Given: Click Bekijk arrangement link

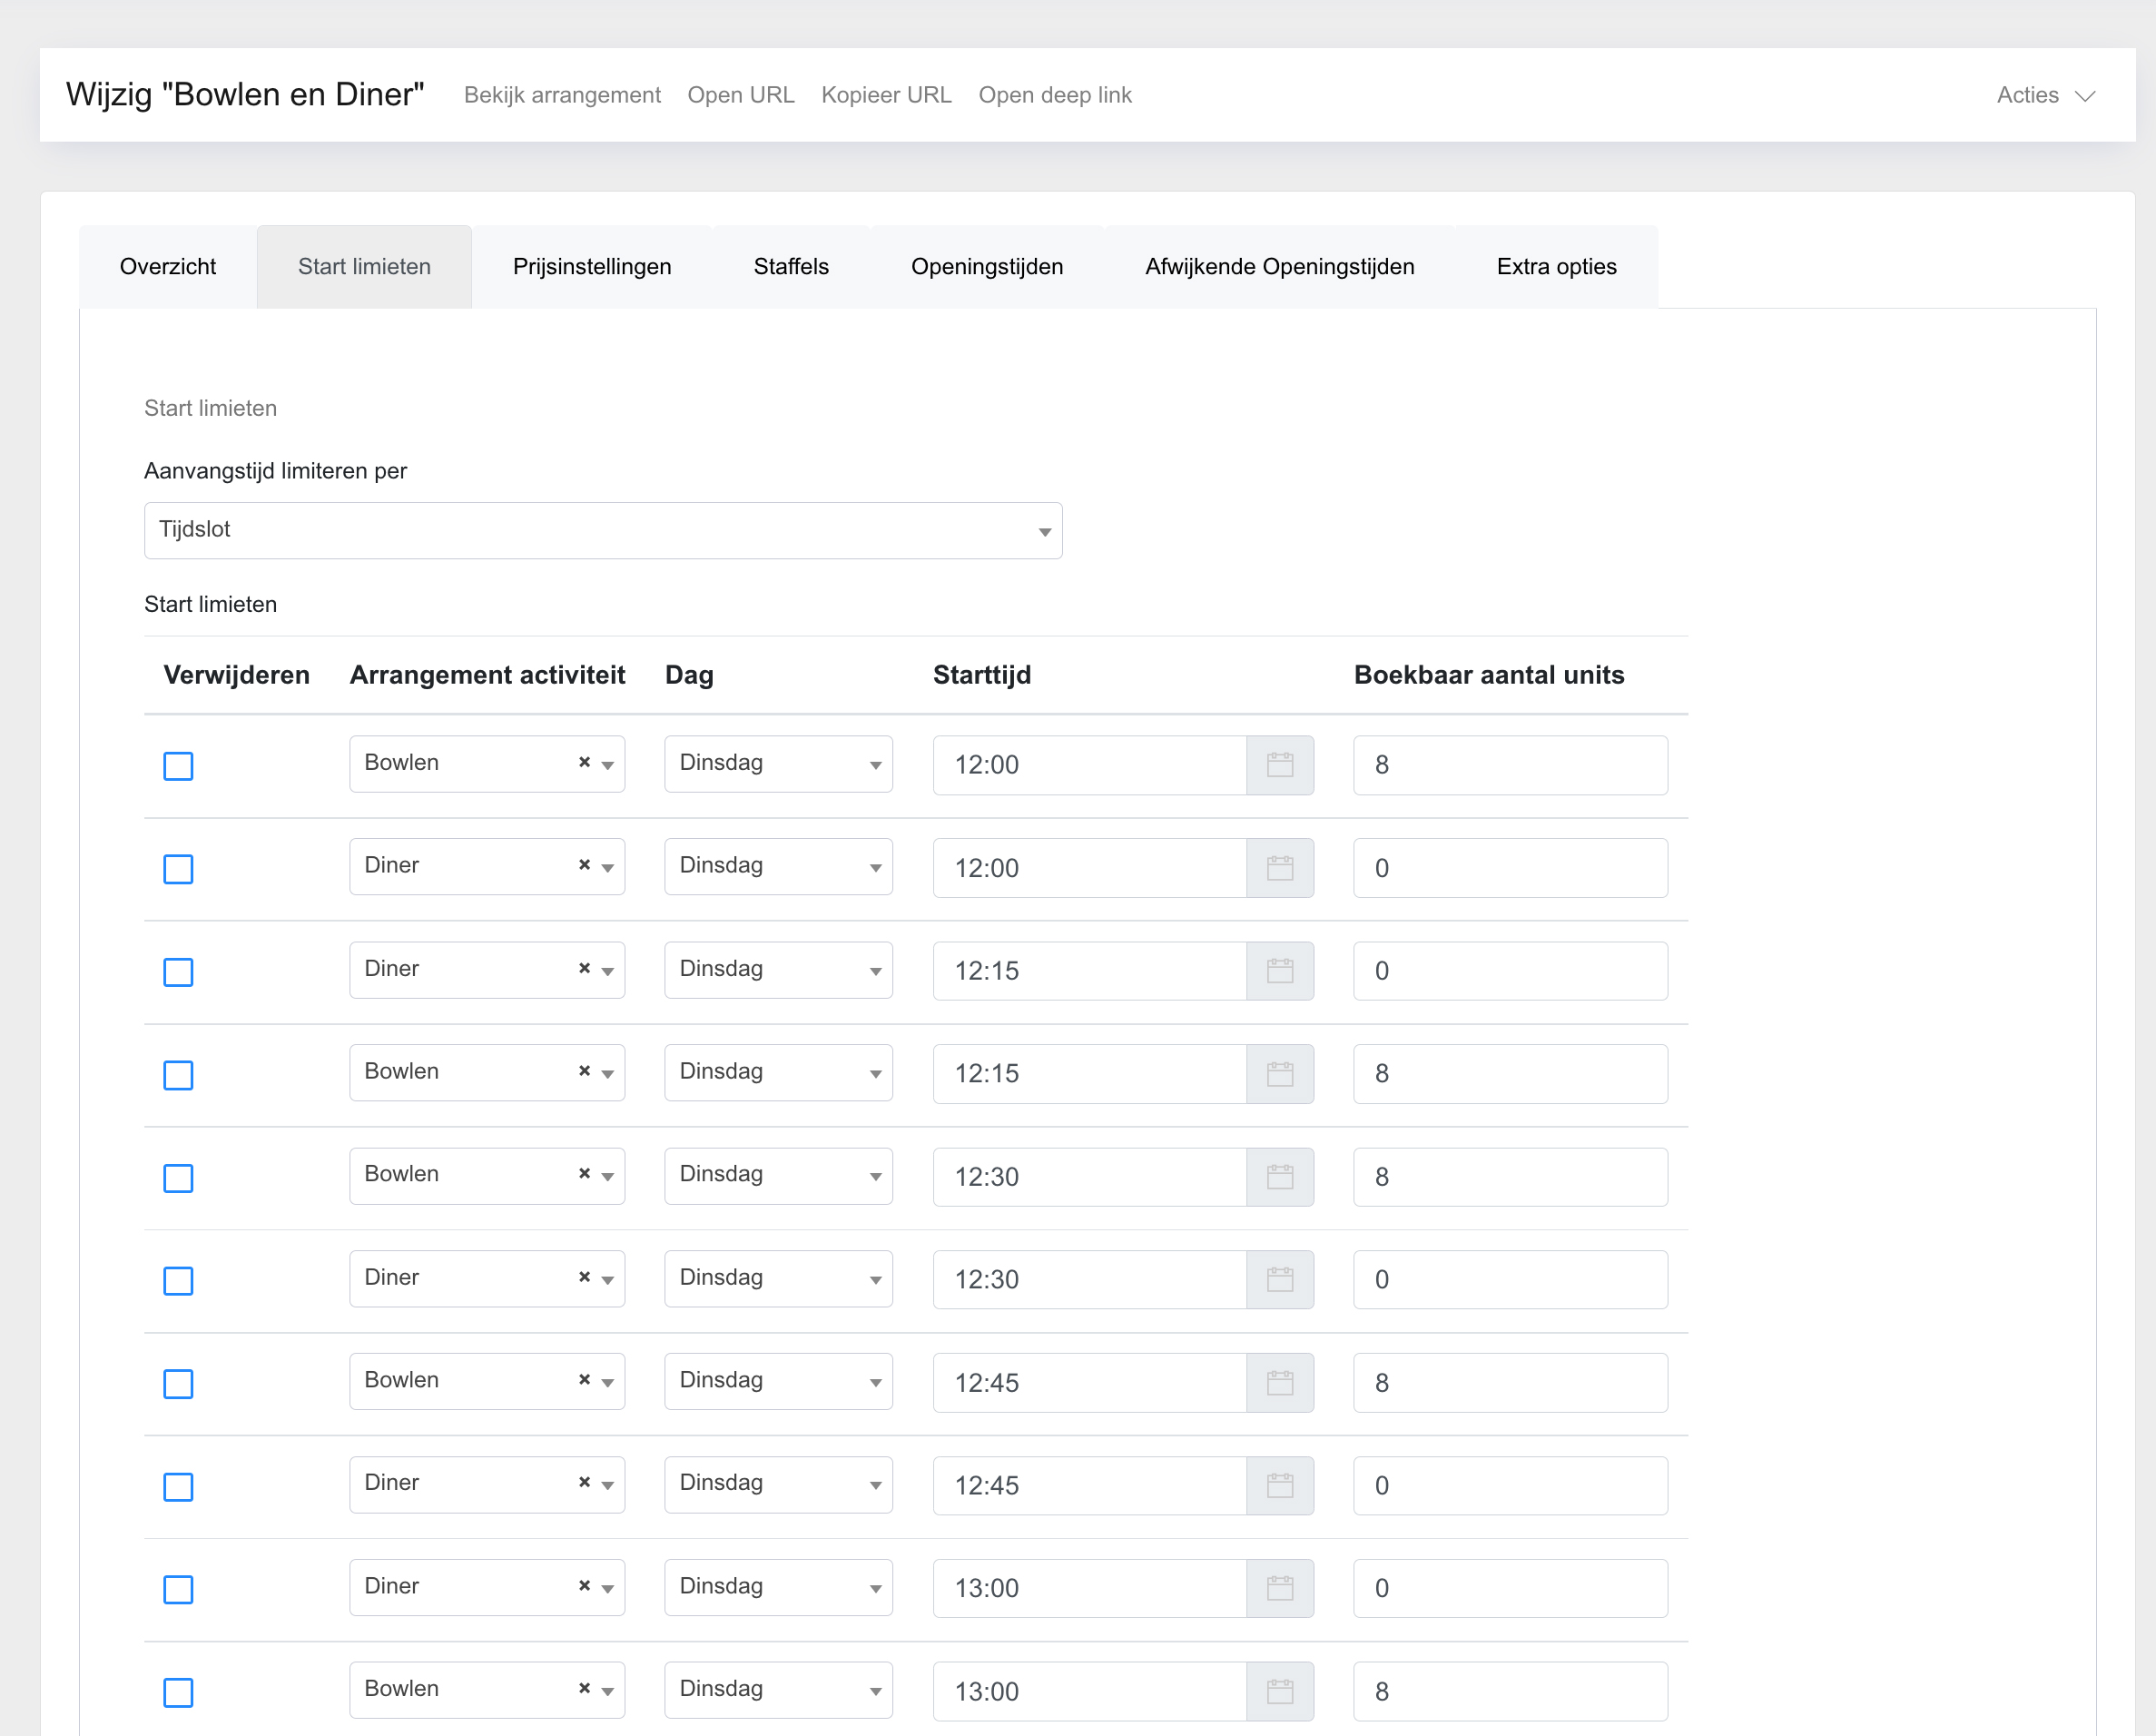Looking at the screenshot, I should [x=562, y=96].
